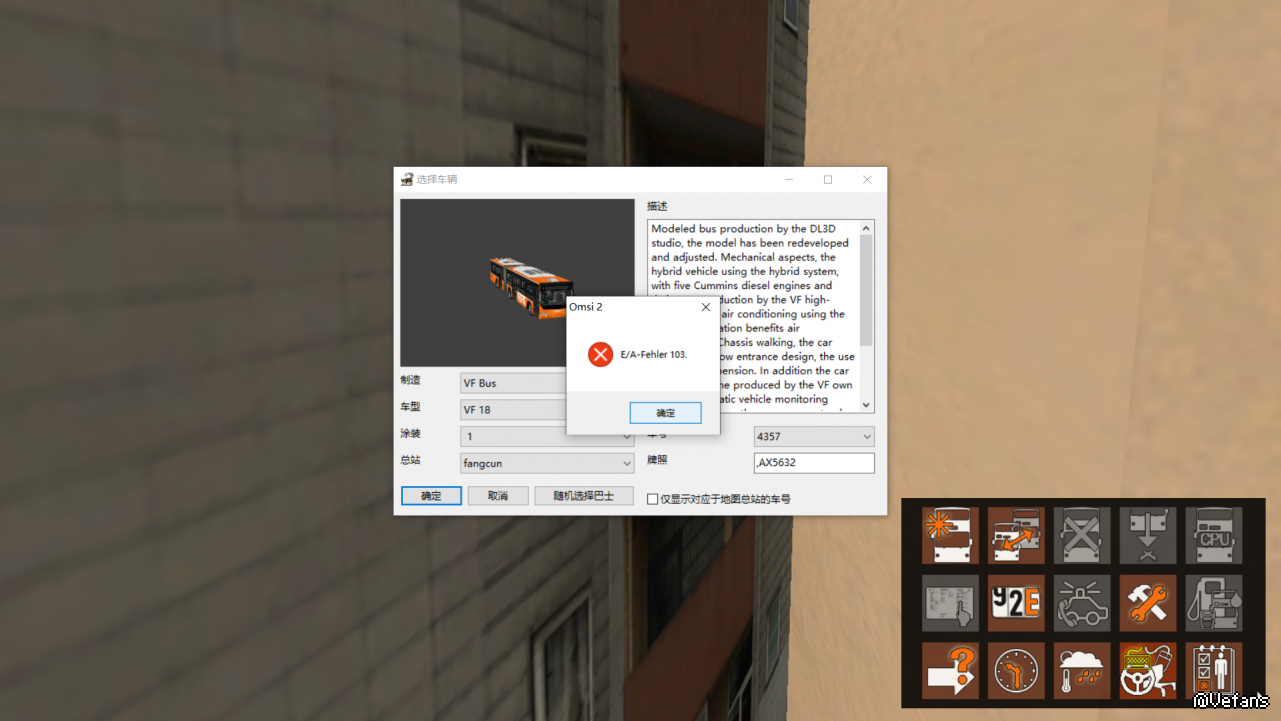The width and height of the screenshot is (1281, 721).
Task: Click the switch between buses icon
Action: [1016, 535]
